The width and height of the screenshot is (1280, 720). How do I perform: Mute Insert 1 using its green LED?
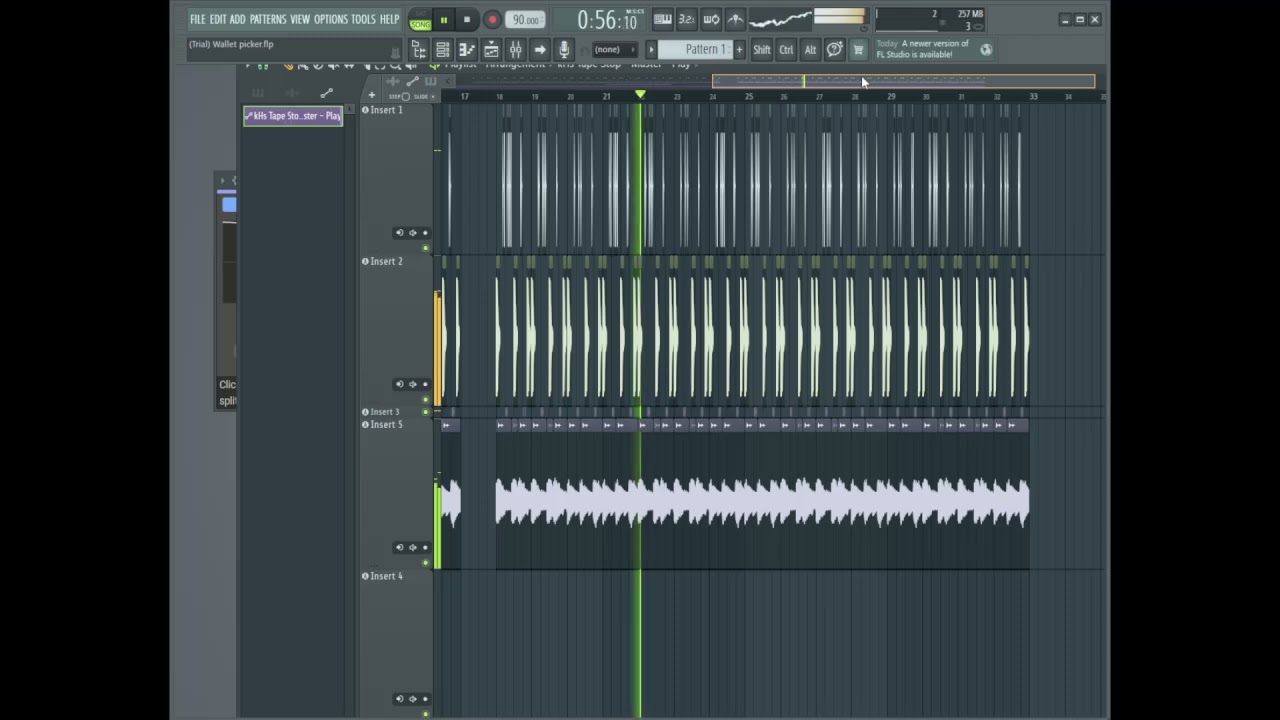point(425,248)
